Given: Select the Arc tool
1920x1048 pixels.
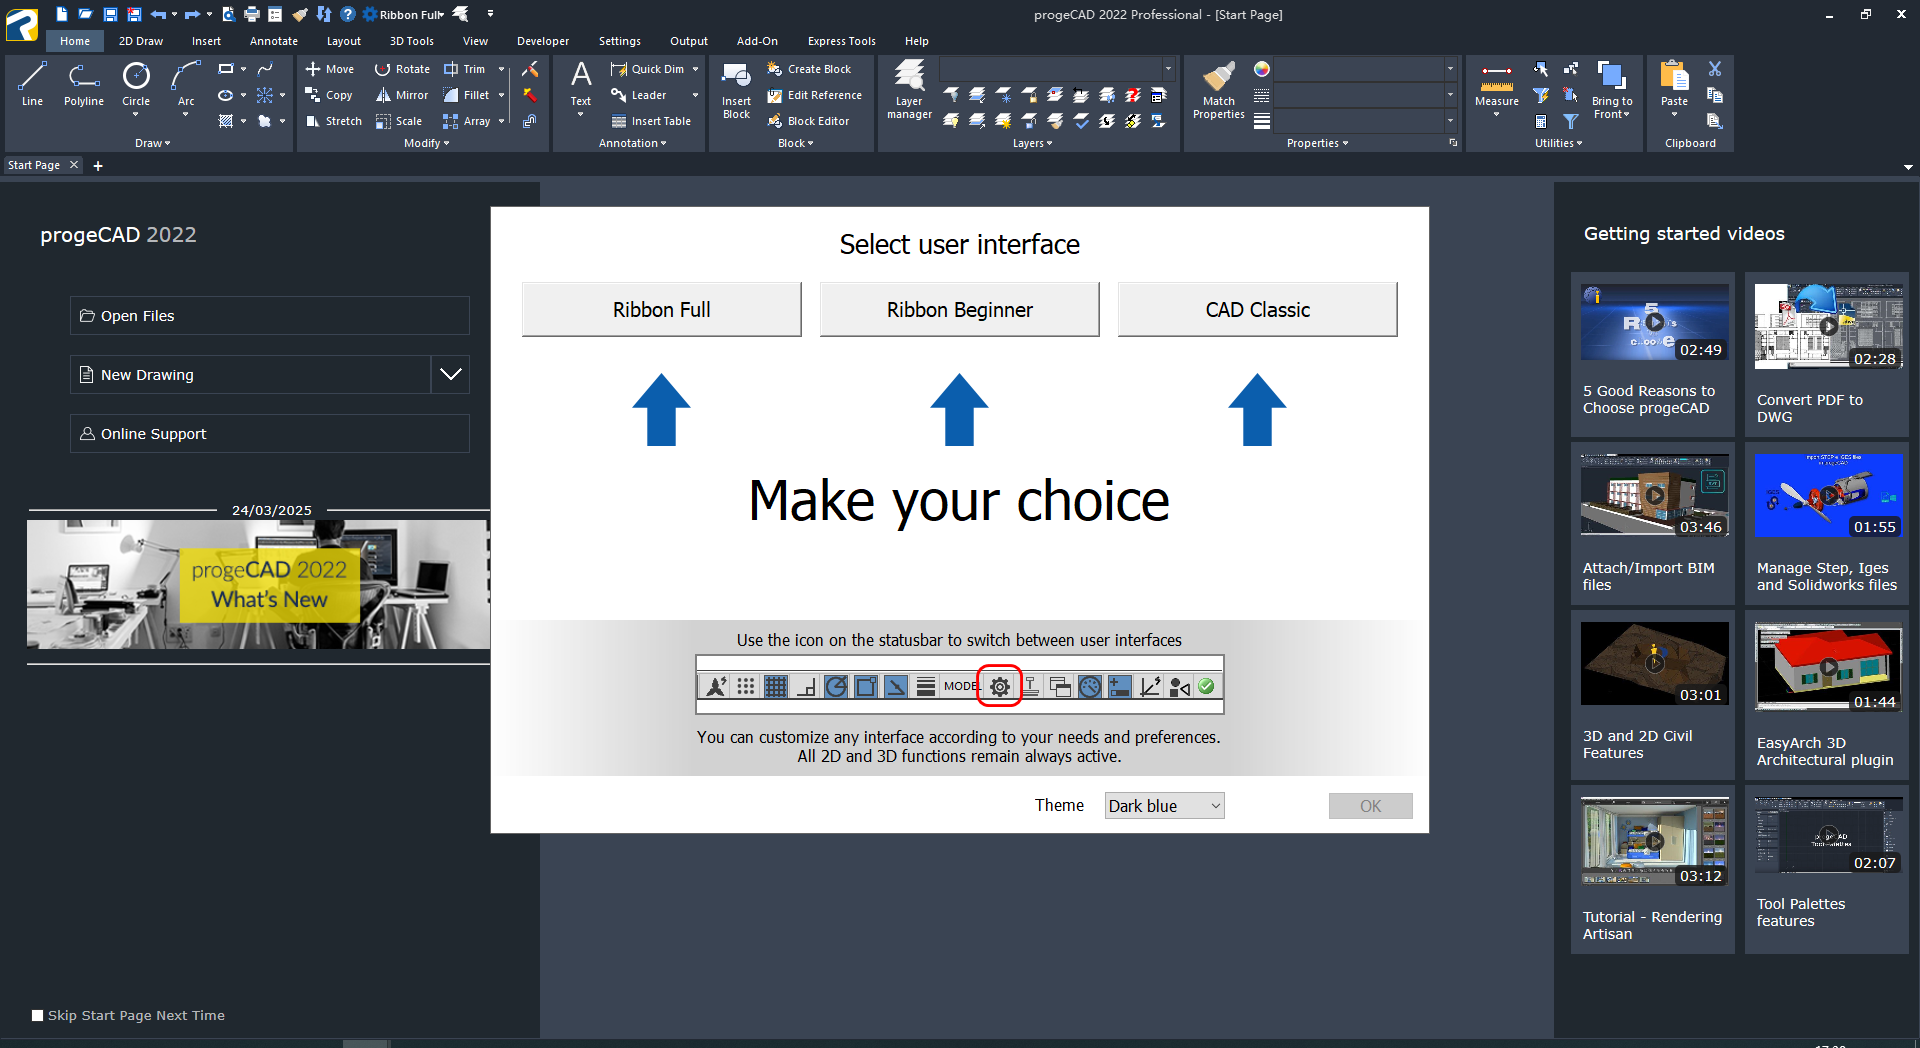Looking at the screenshot, I should pyautogui.click(x=186, y=84).
